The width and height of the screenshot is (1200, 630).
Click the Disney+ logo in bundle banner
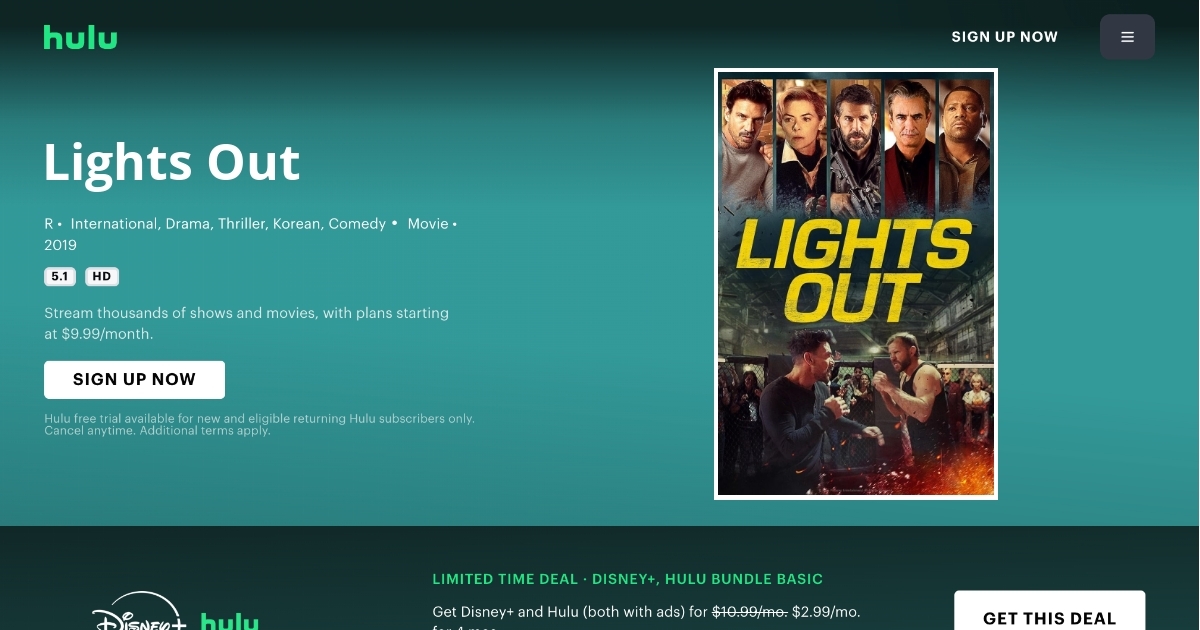139,612
